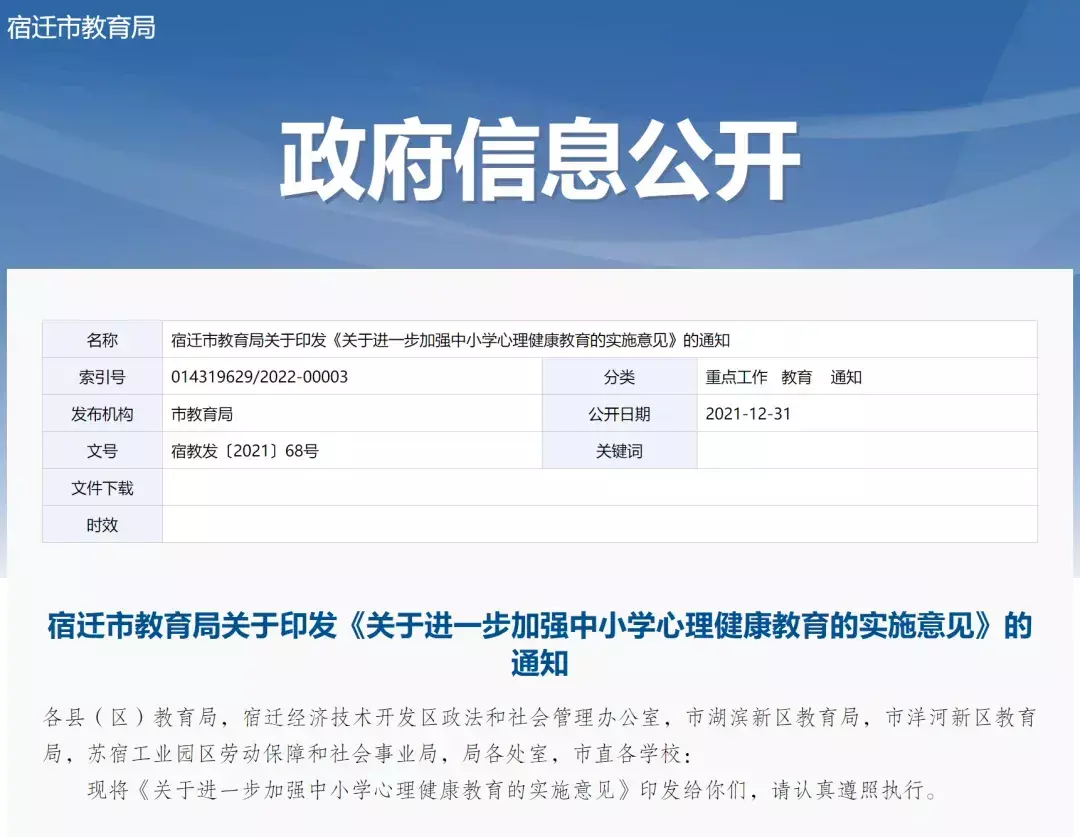Click the date 2021-12-31
Screen dimensions: 1080x837
[748, 414]
